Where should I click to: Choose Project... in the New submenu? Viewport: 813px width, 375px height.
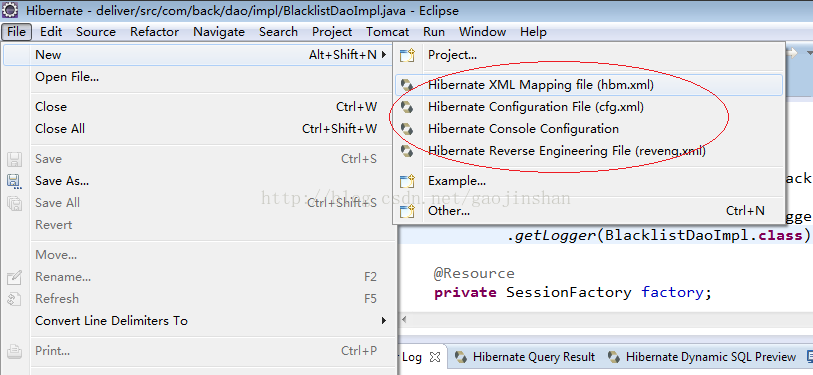coord(588,55)
